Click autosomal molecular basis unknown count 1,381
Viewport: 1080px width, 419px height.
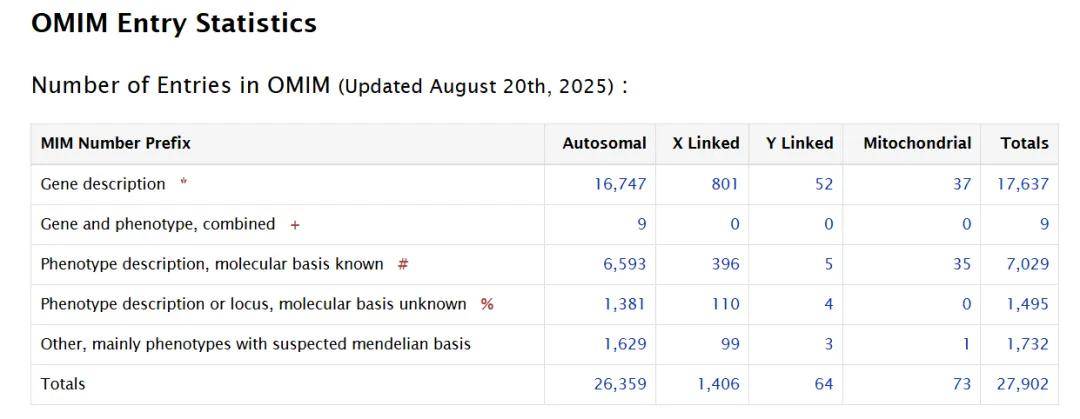624,304
